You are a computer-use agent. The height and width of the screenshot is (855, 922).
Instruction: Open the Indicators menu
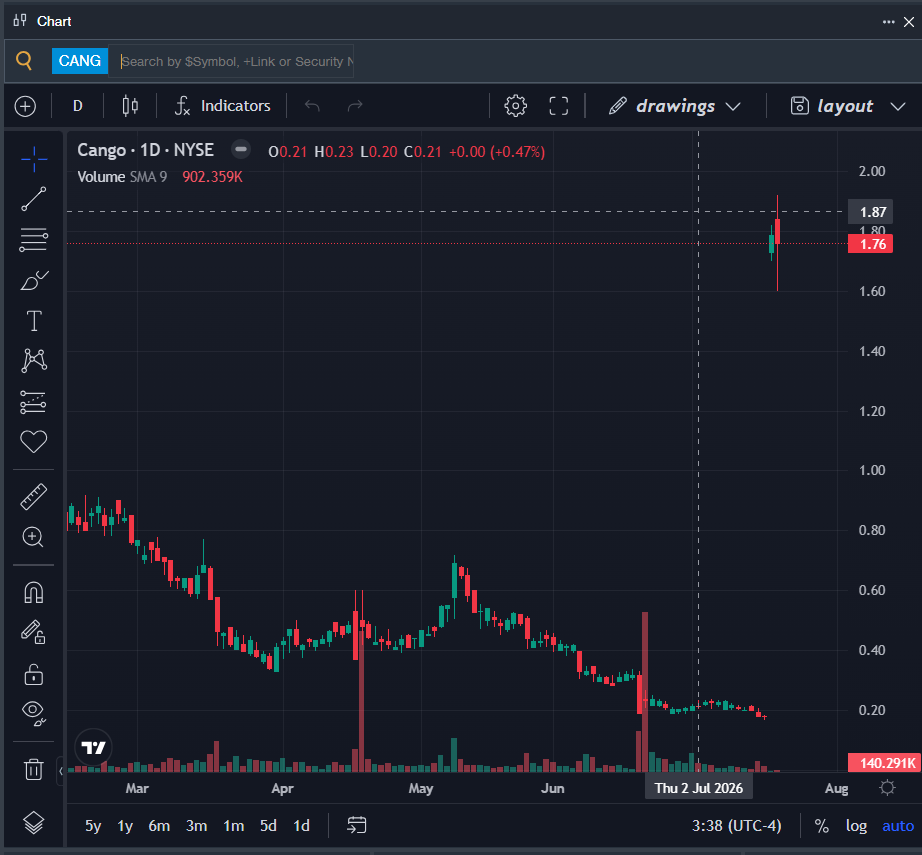click(x=223, y=106)
